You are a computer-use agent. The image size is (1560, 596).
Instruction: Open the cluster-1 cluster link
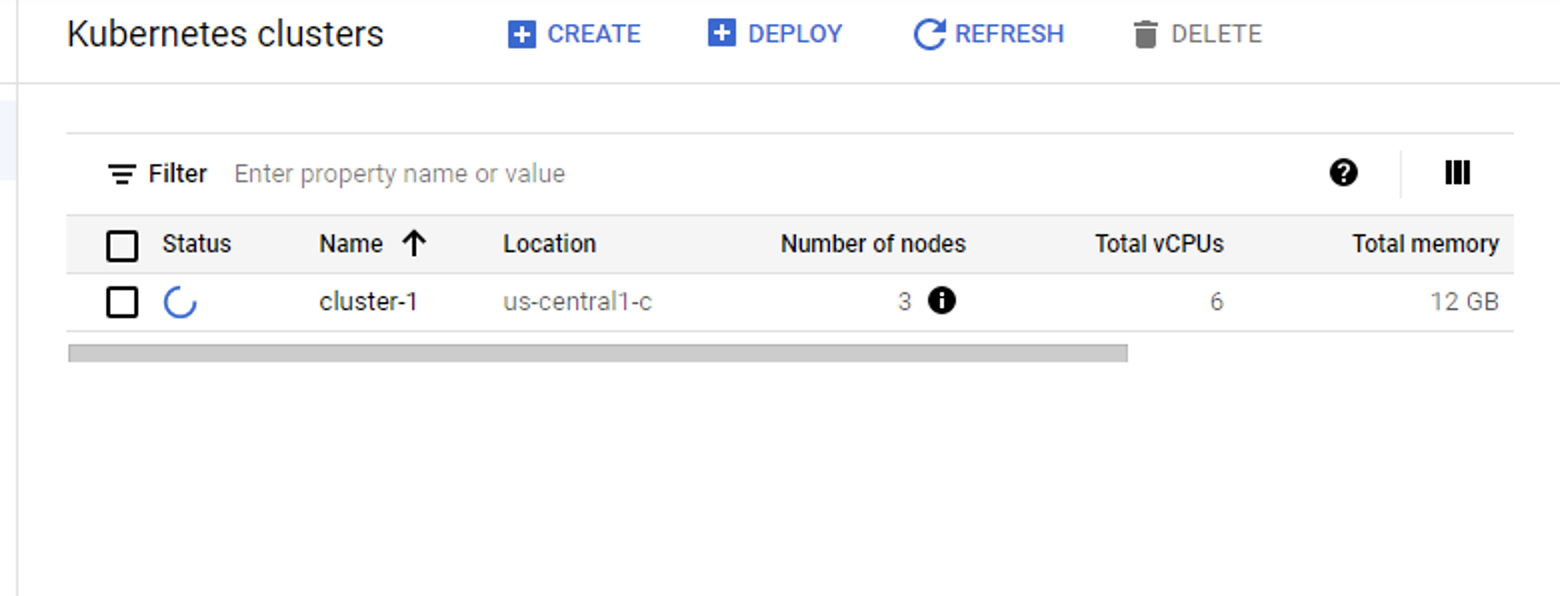pos(368,301)
